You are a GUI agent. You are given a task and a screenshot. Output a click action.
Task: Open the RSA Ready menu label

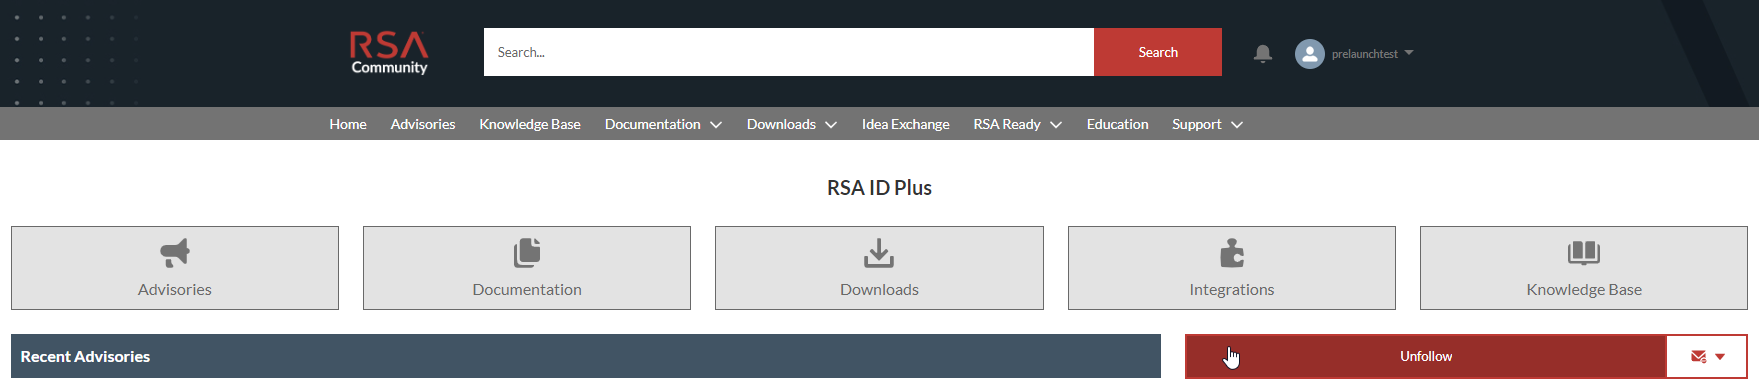coord(1007,124)
